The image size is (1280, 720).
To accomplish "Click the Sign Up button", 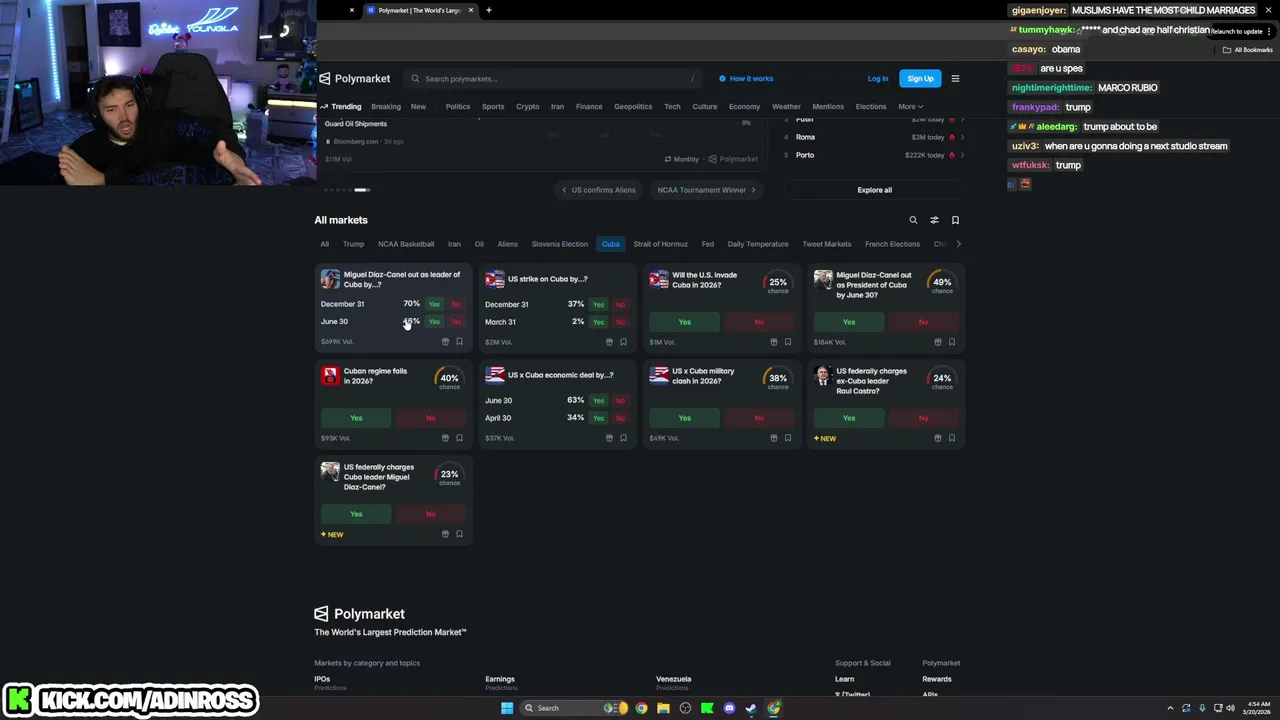I will coord(920,78).
